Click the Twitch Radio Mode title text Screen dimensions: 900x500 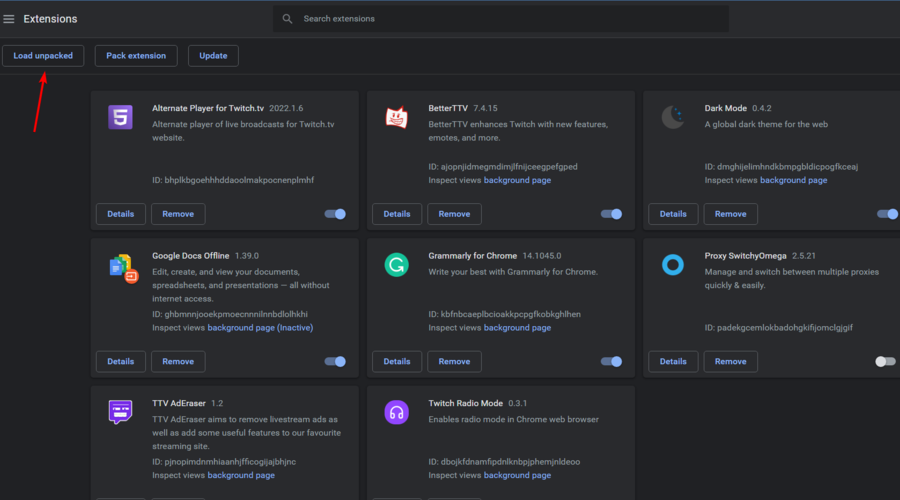click(465, 404)
